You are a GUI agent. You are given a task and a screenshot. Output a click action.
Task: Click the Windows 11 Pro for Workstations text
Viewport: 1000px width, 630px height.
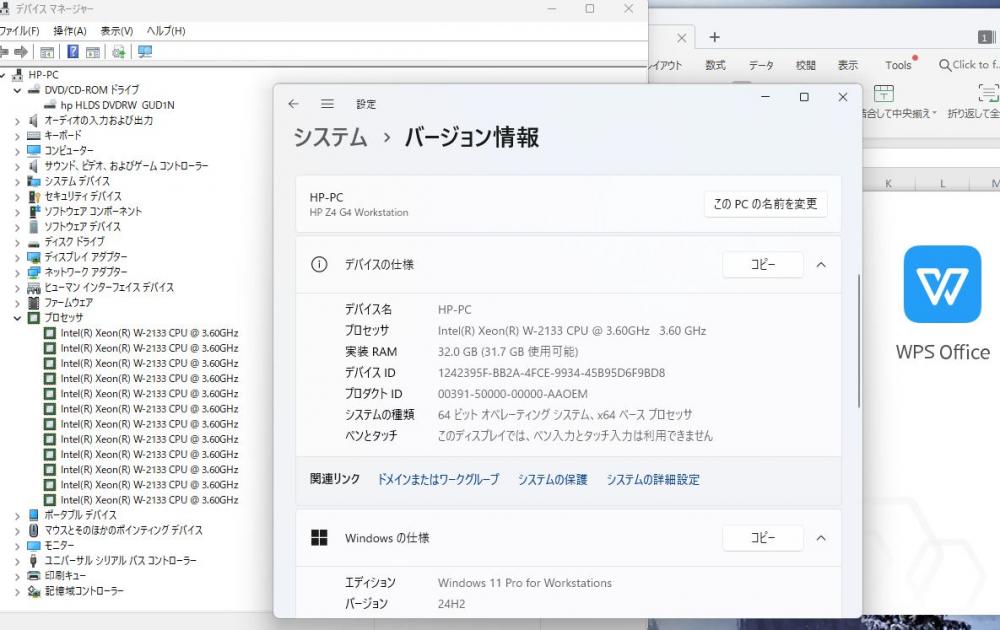524,583
